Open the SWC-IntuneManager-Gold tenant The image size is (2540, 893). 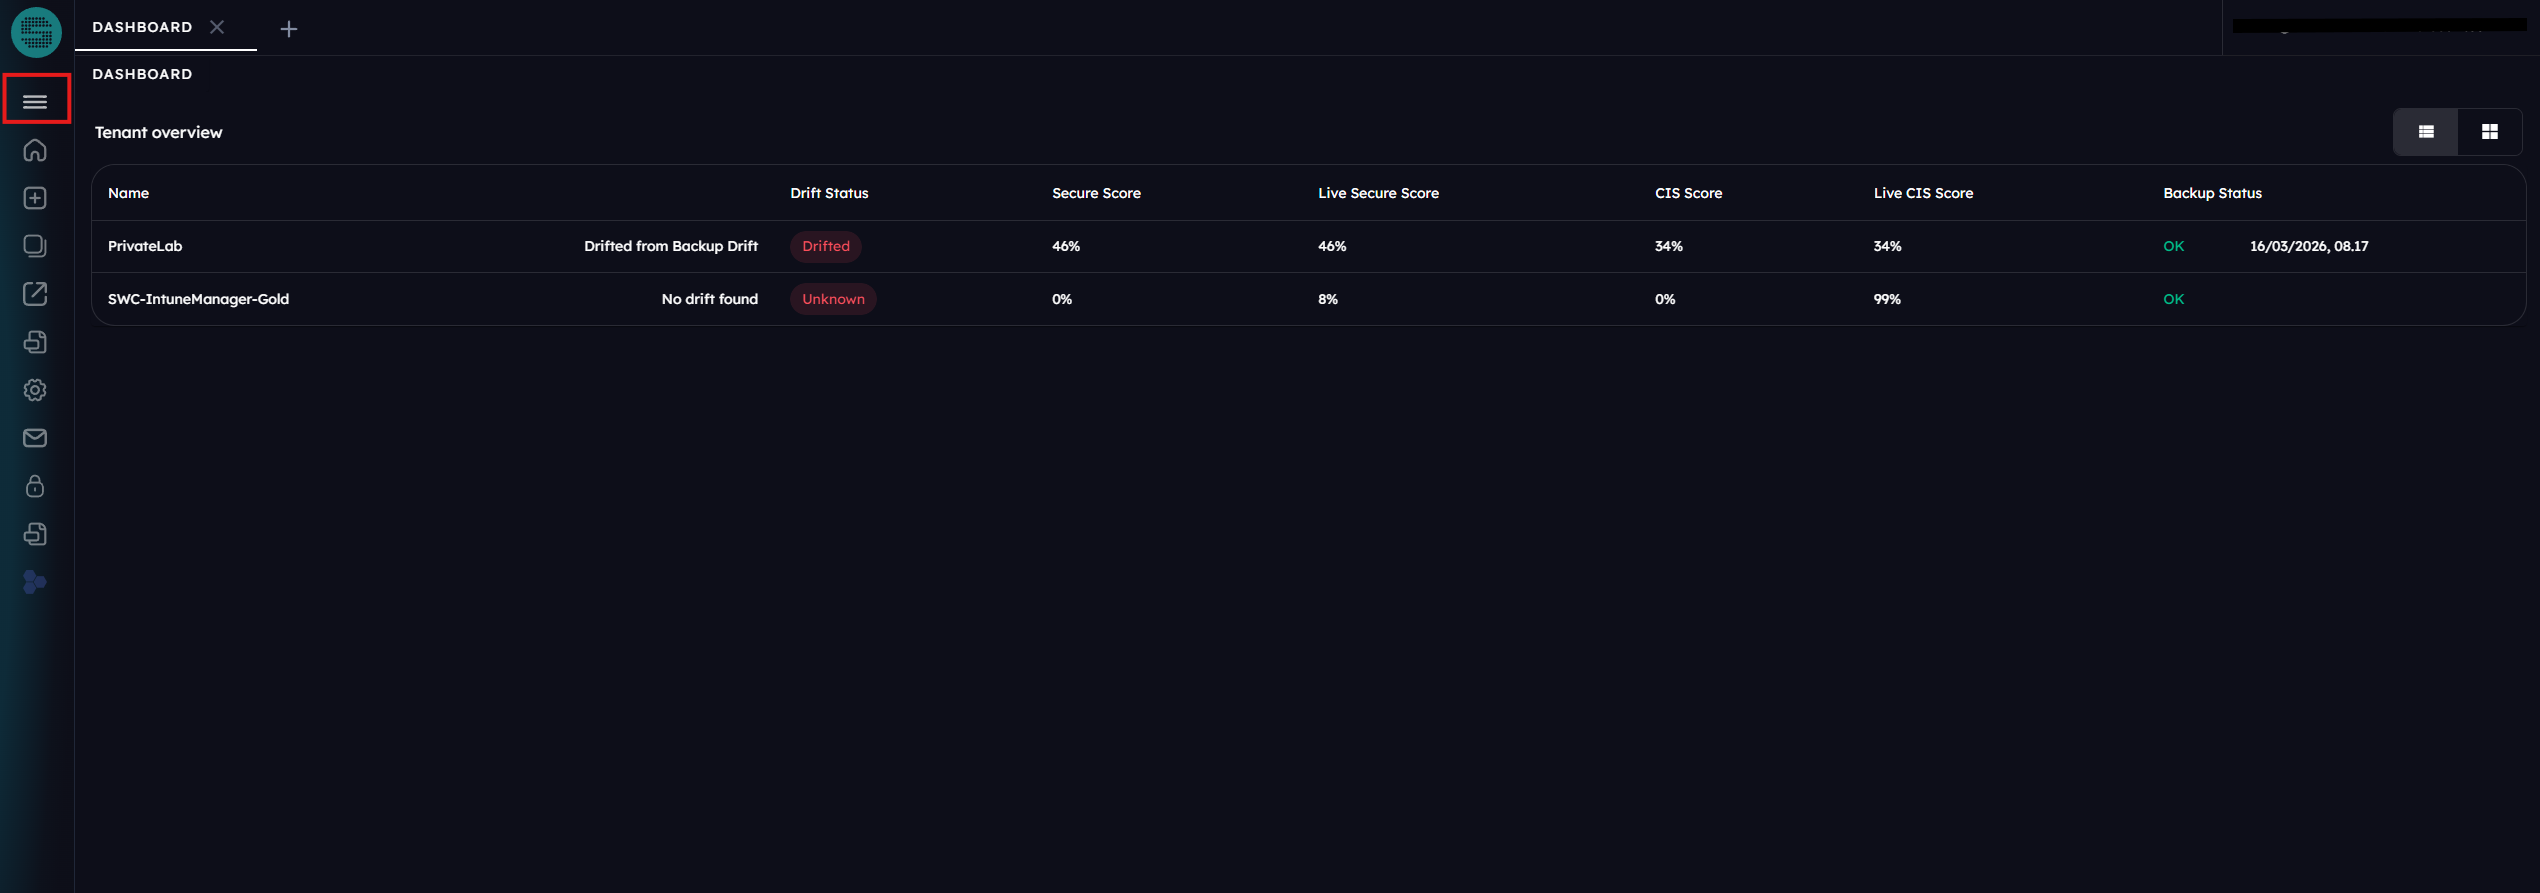(x=198, y=299)
